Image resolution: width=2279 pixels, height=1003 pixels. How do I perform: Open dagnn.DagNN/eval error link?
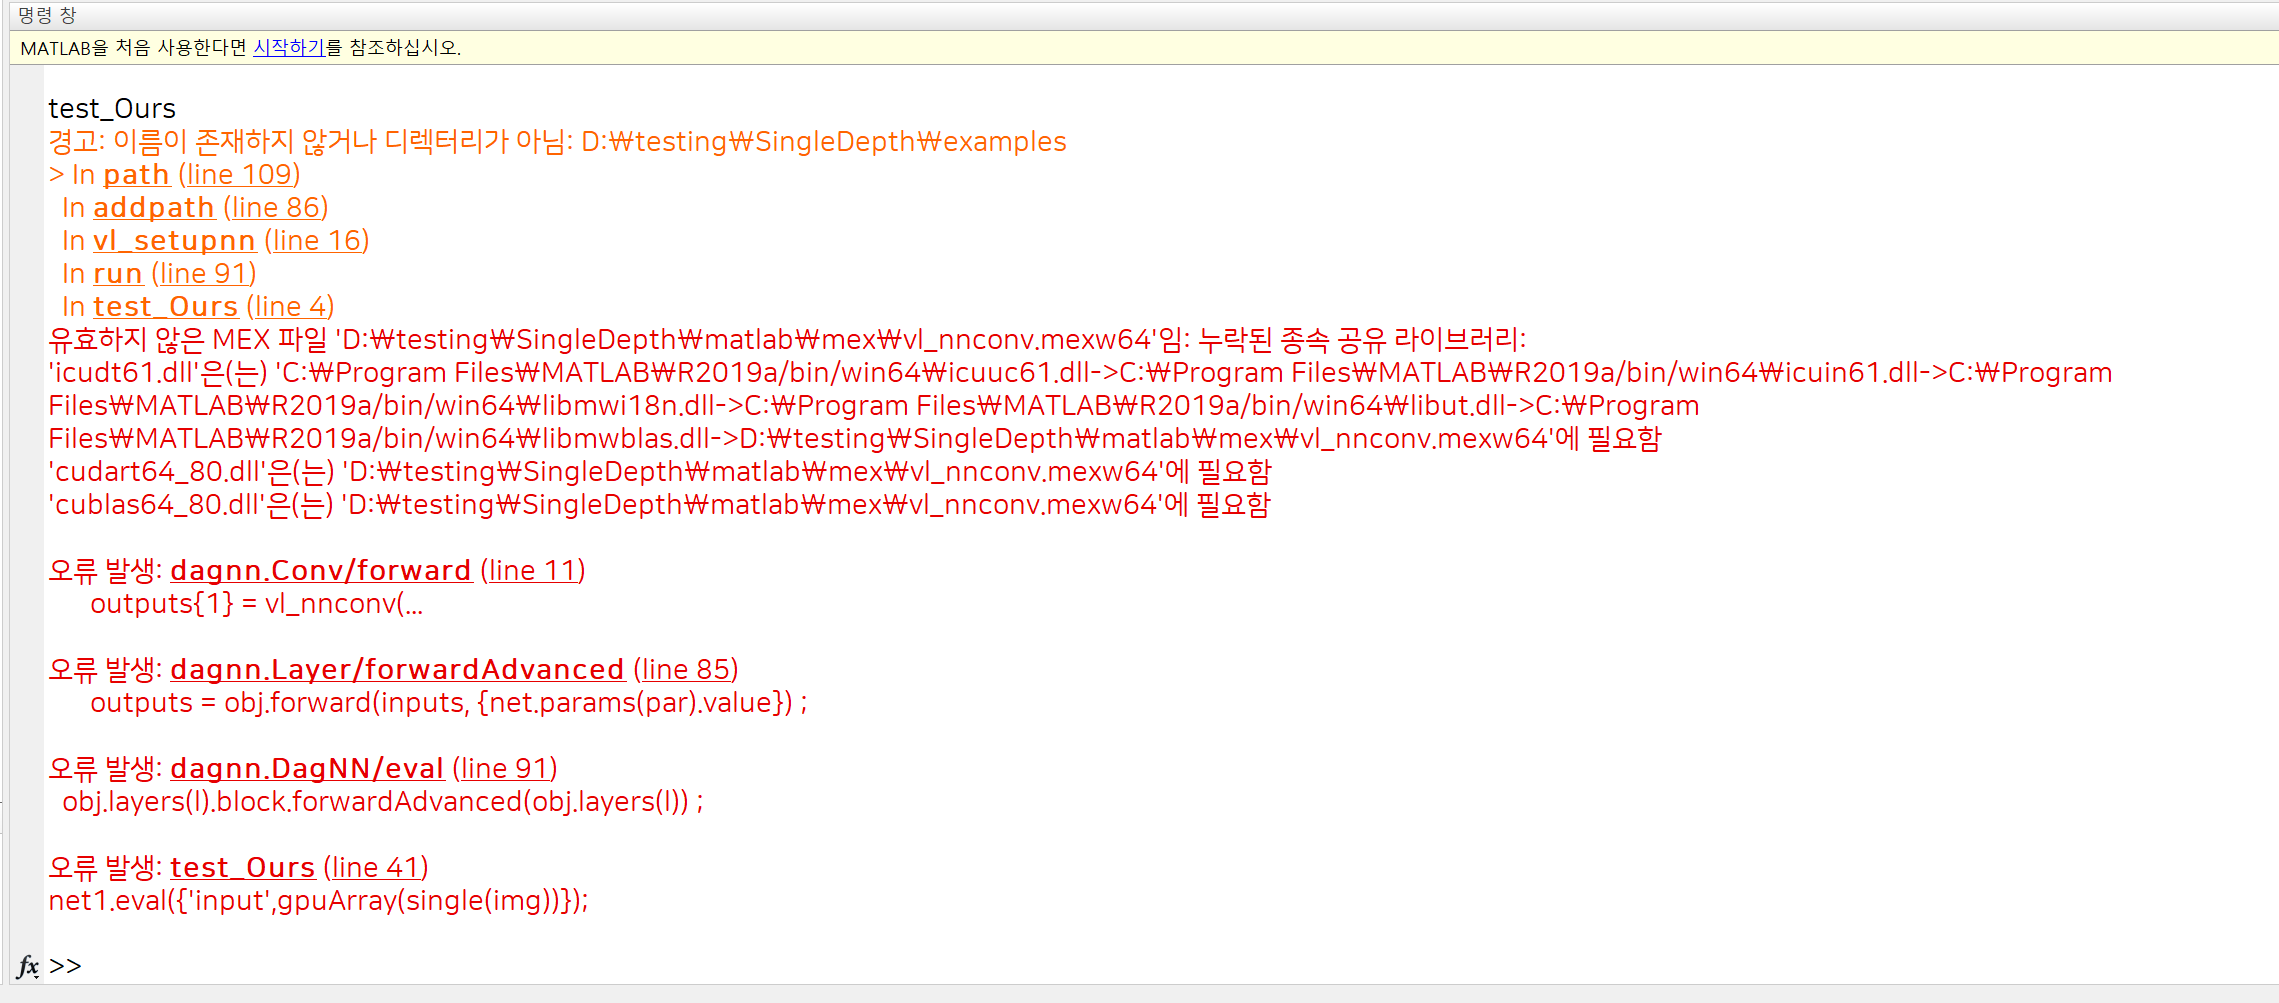coord(307,768)
